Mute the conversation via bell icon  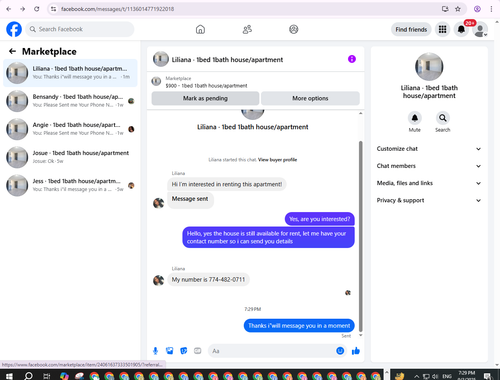[x=415, y=118]
